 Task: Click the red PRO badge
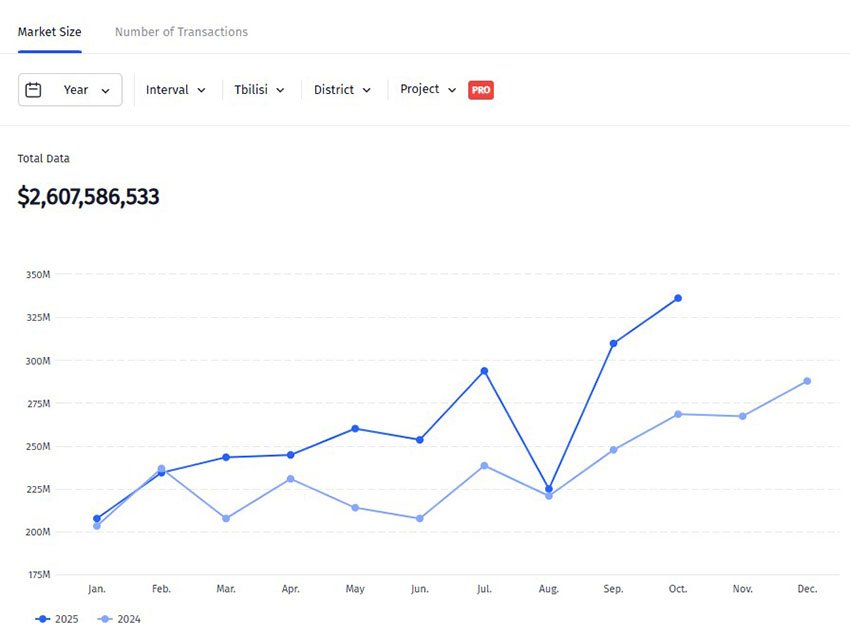[x=481, y=90]
